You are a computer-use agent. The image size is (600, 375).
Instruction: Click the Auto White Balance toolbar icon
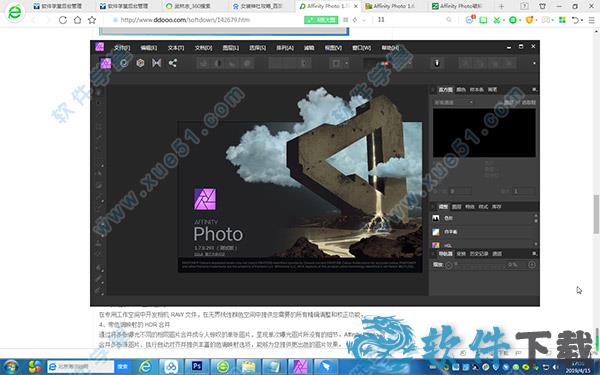point(247,64)
